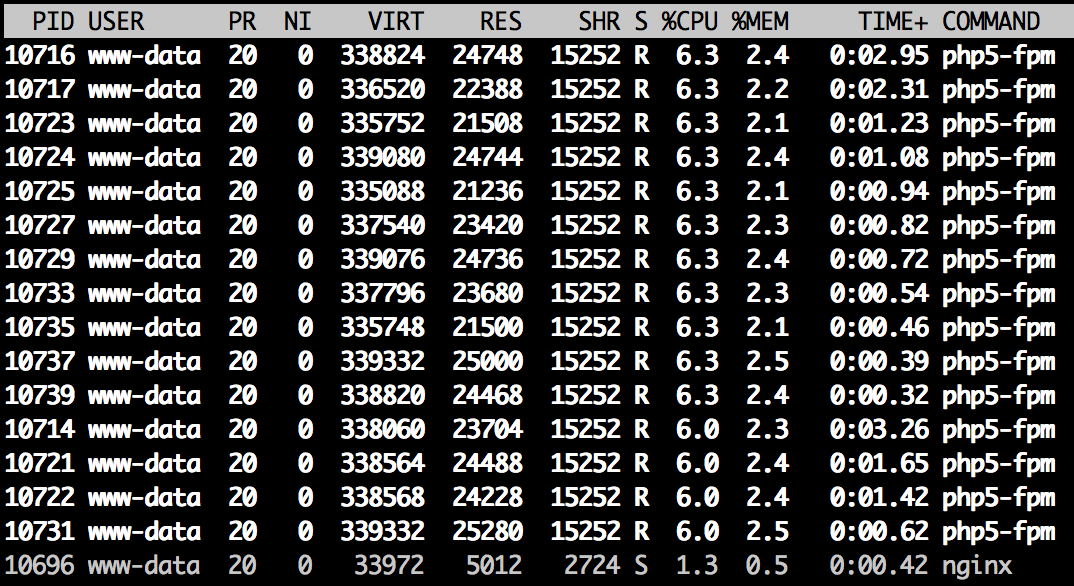This screenshot has width=1074, height=586.
Task: Click the SHR column header
Action: point(599,21)
